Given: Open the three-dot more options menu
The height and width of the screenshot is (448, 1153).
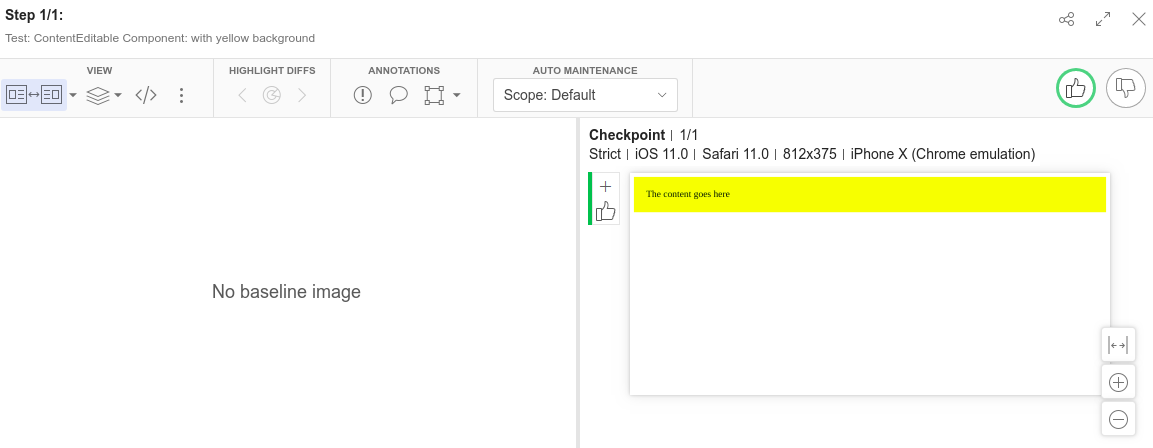Looking at the screenshot, I should point(181,95).
